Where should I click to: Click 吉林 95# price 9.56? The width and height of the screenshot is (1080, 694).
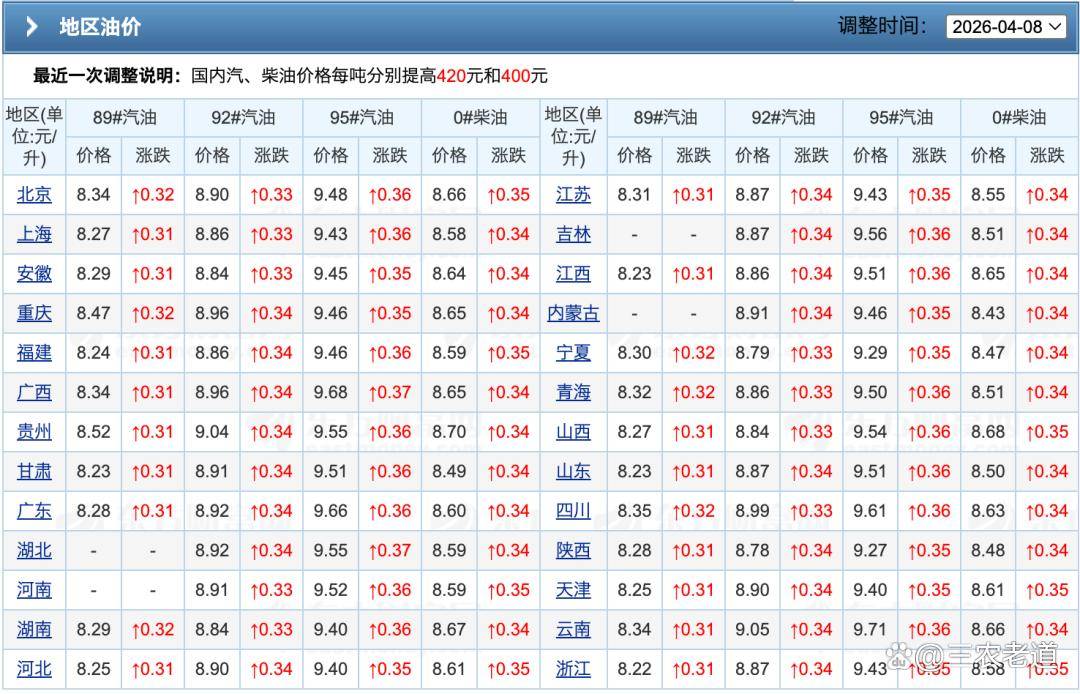[x=870, y=234]
